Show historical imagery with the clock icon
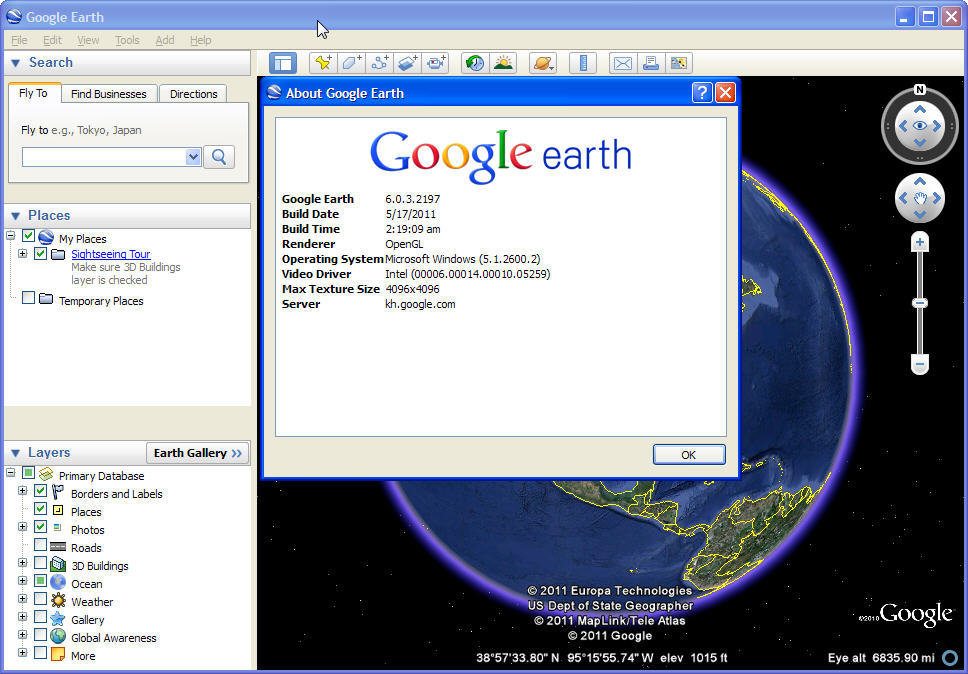The image size is (968, 674). coord(472,62)
